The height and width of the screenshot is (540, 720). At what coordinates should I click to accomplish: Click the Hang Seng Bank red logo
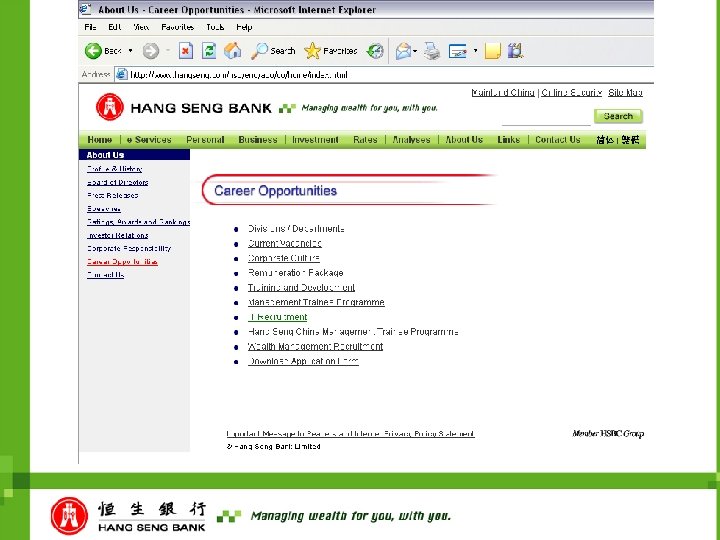tap(110, 107)
